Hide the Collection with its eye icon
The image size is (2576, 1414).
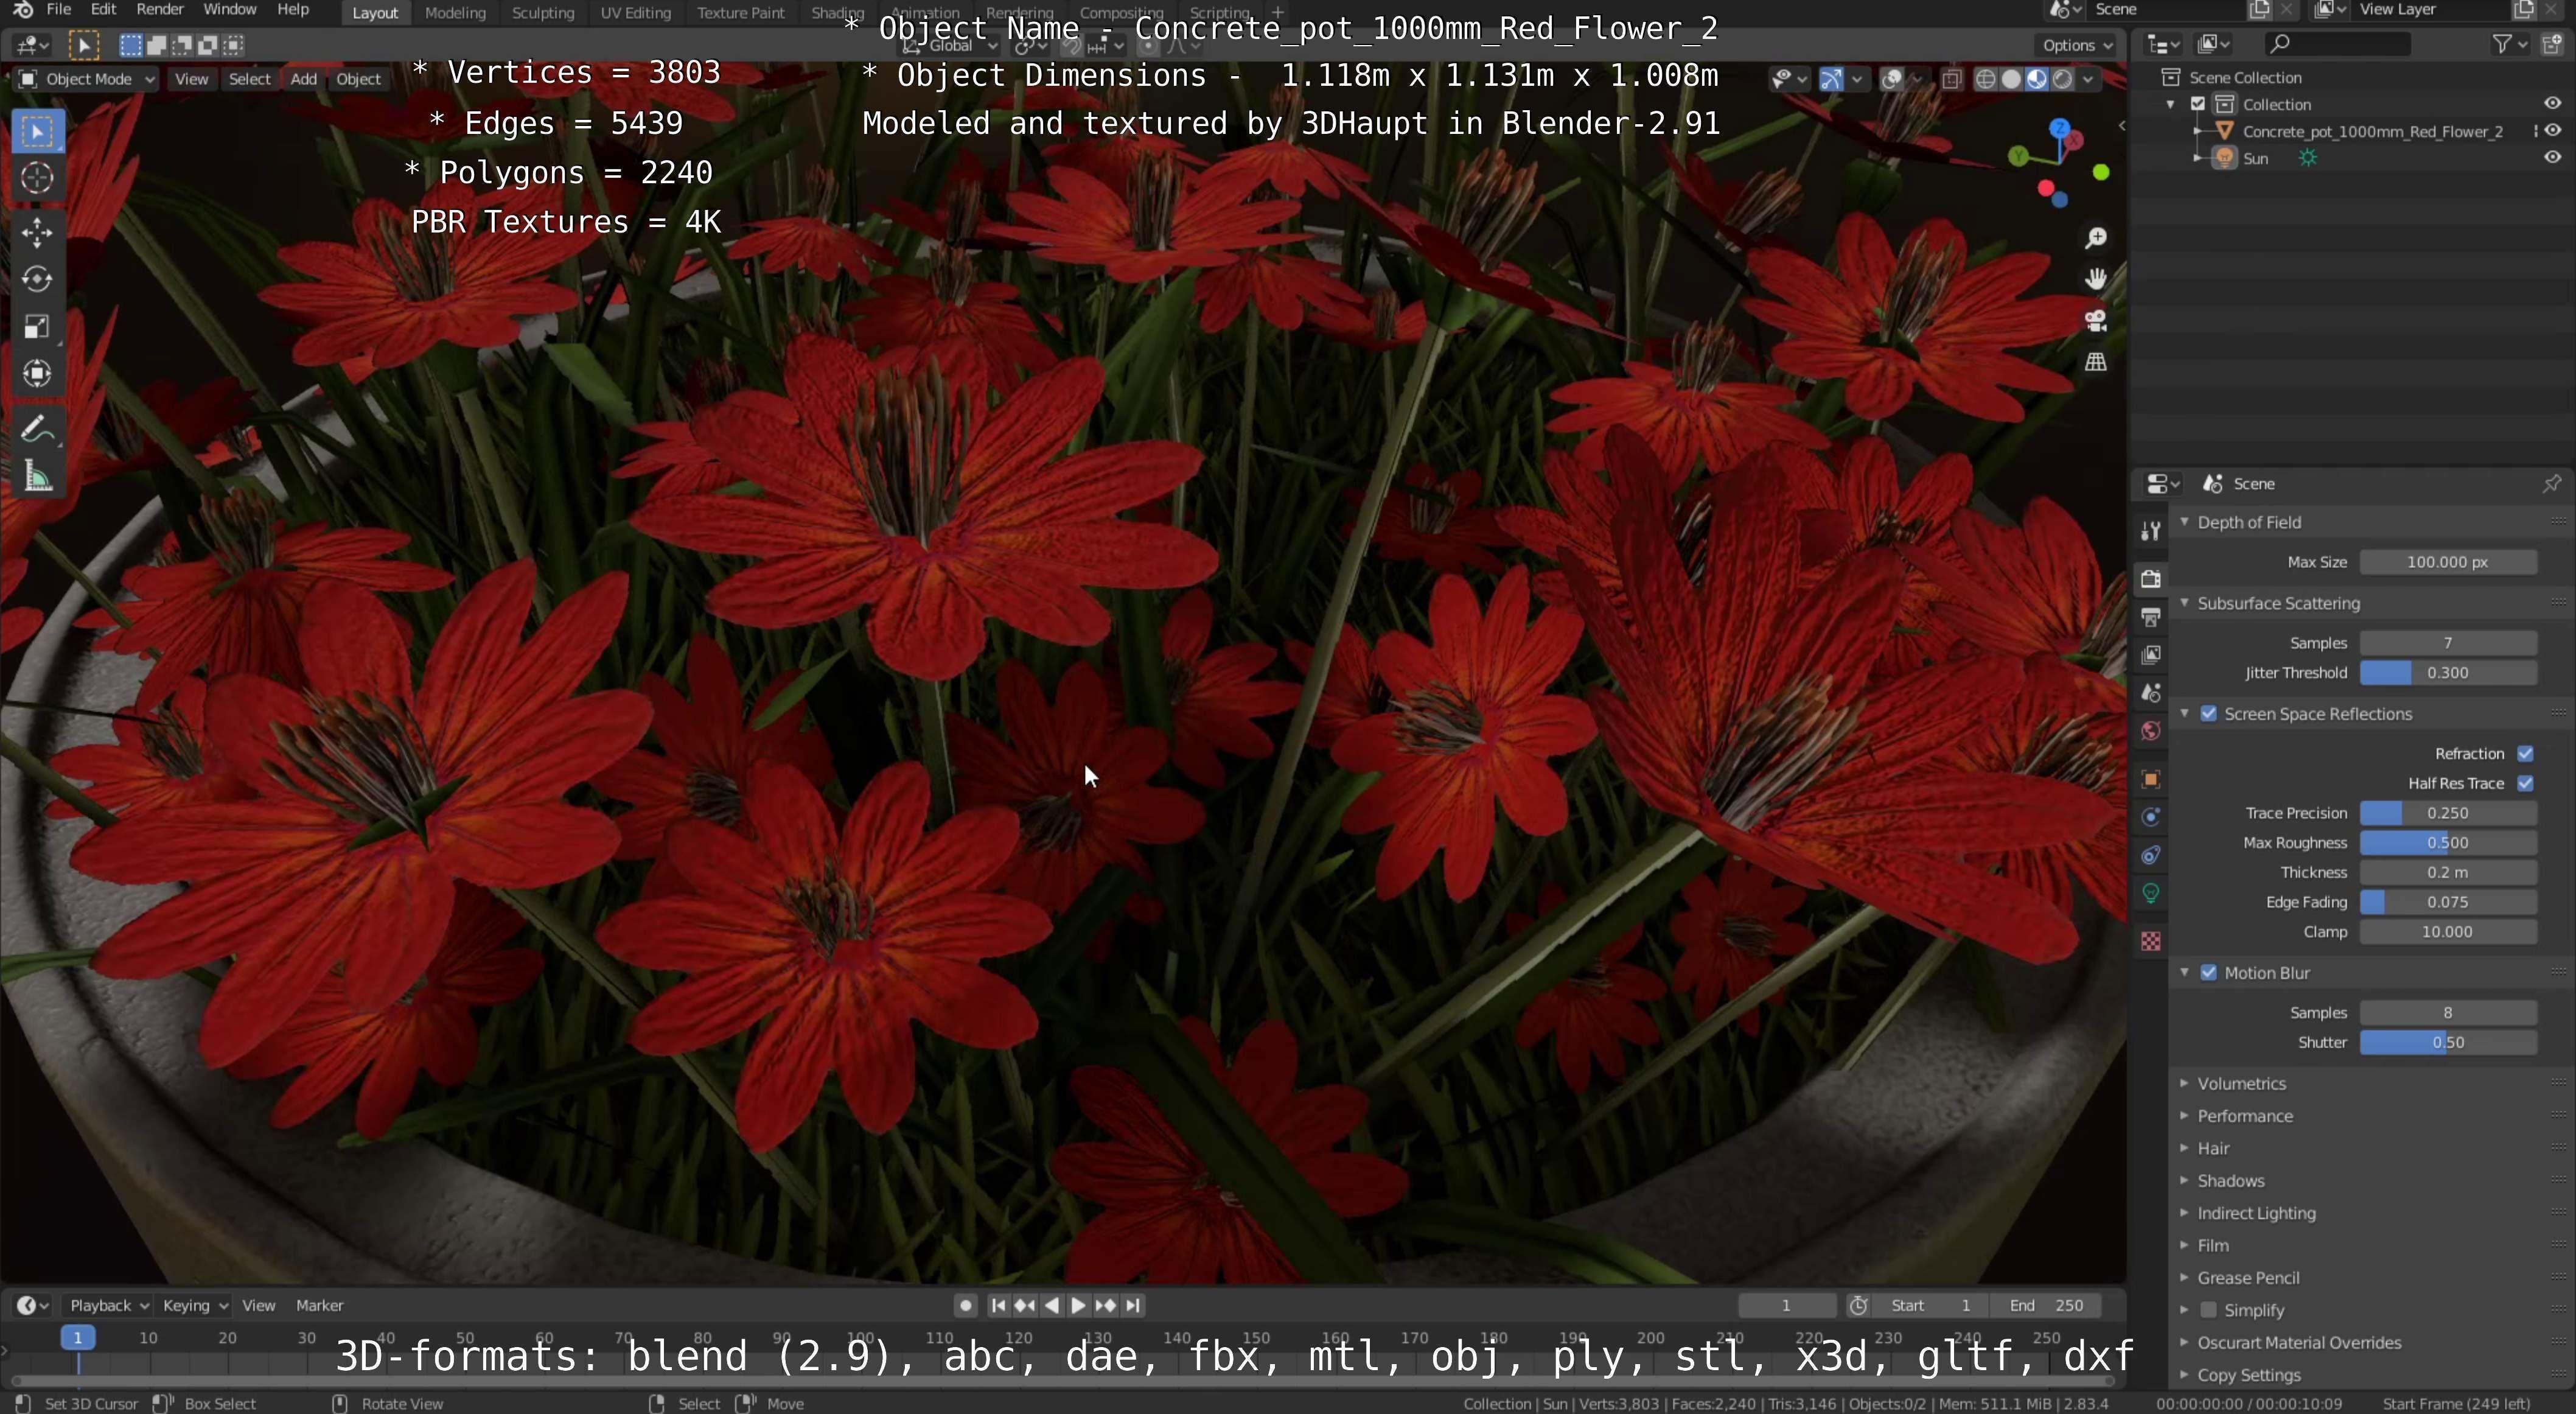pos(2552,104)
